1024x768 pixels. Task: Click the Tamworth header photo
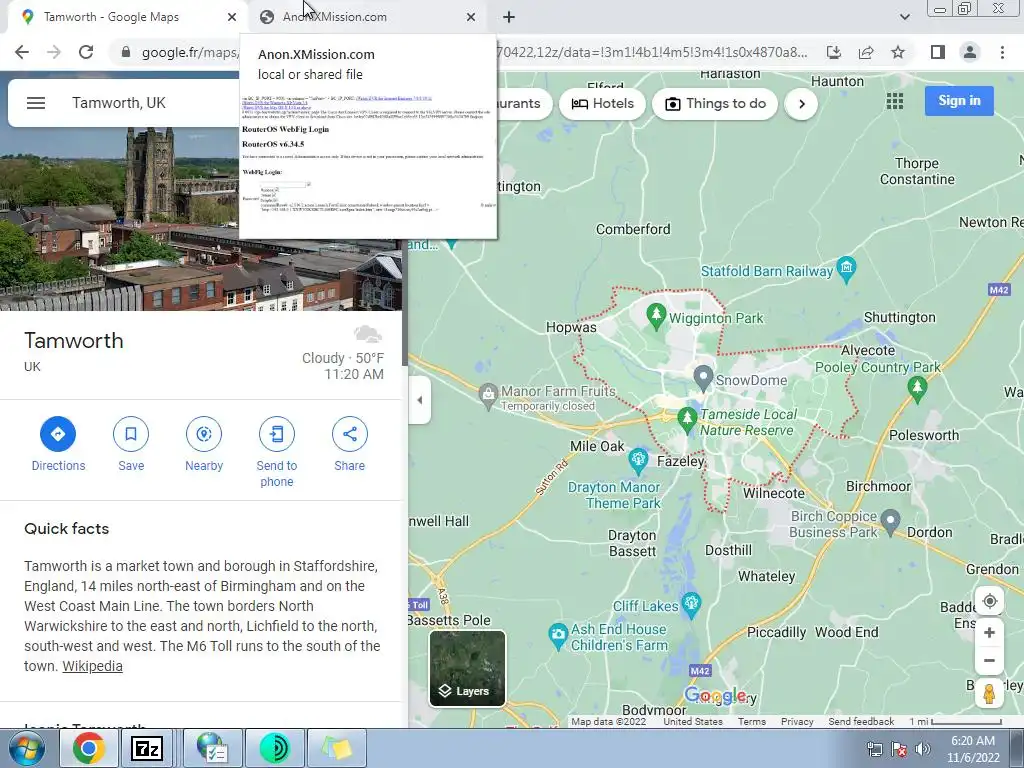click(201, 218)
